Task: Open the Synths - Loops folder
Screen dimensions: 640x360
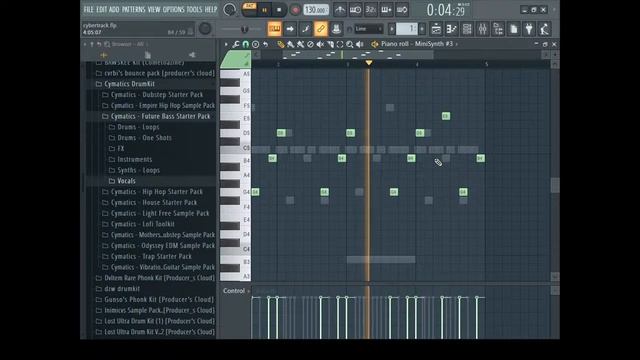Action: pos(135,170)
